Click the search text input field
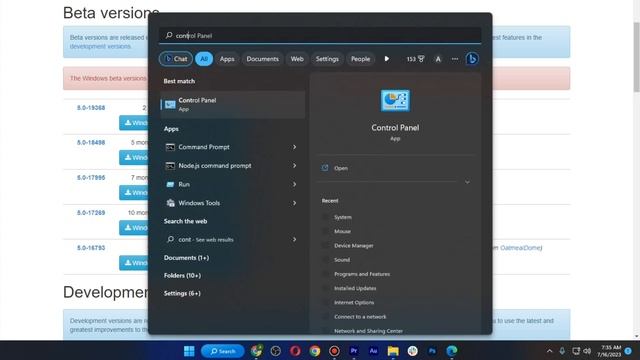 [320, 36]
